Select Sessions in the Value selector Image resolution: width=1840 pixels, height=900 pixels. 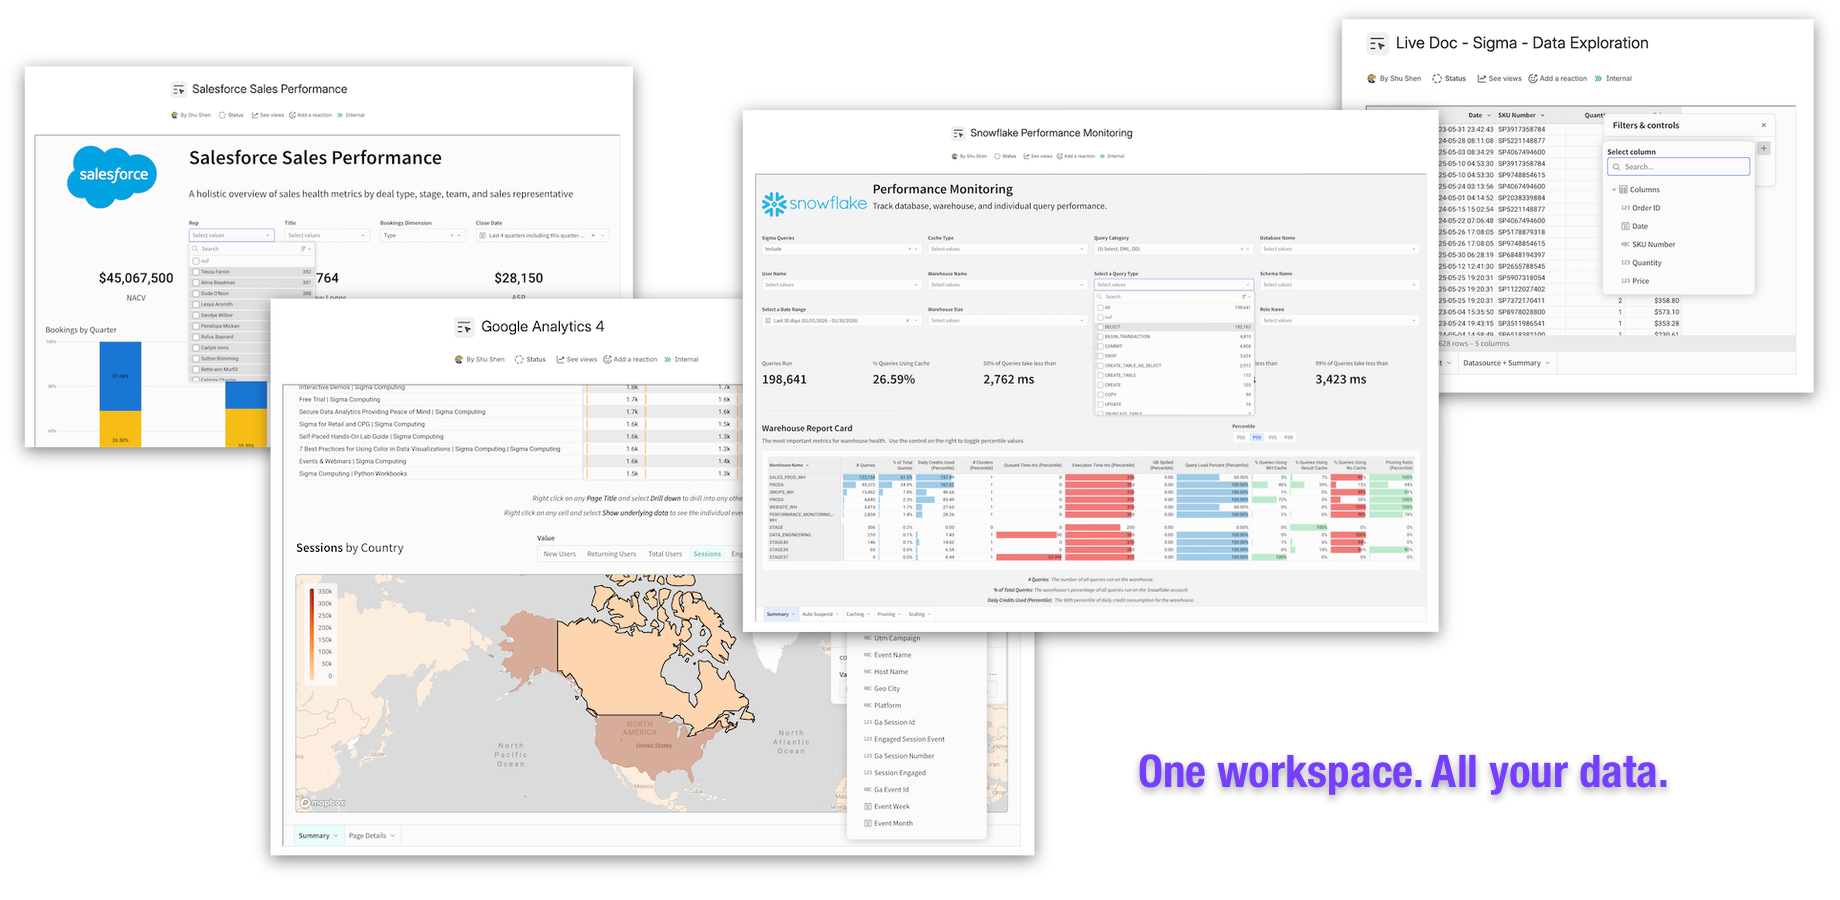[x=707, y=553]
